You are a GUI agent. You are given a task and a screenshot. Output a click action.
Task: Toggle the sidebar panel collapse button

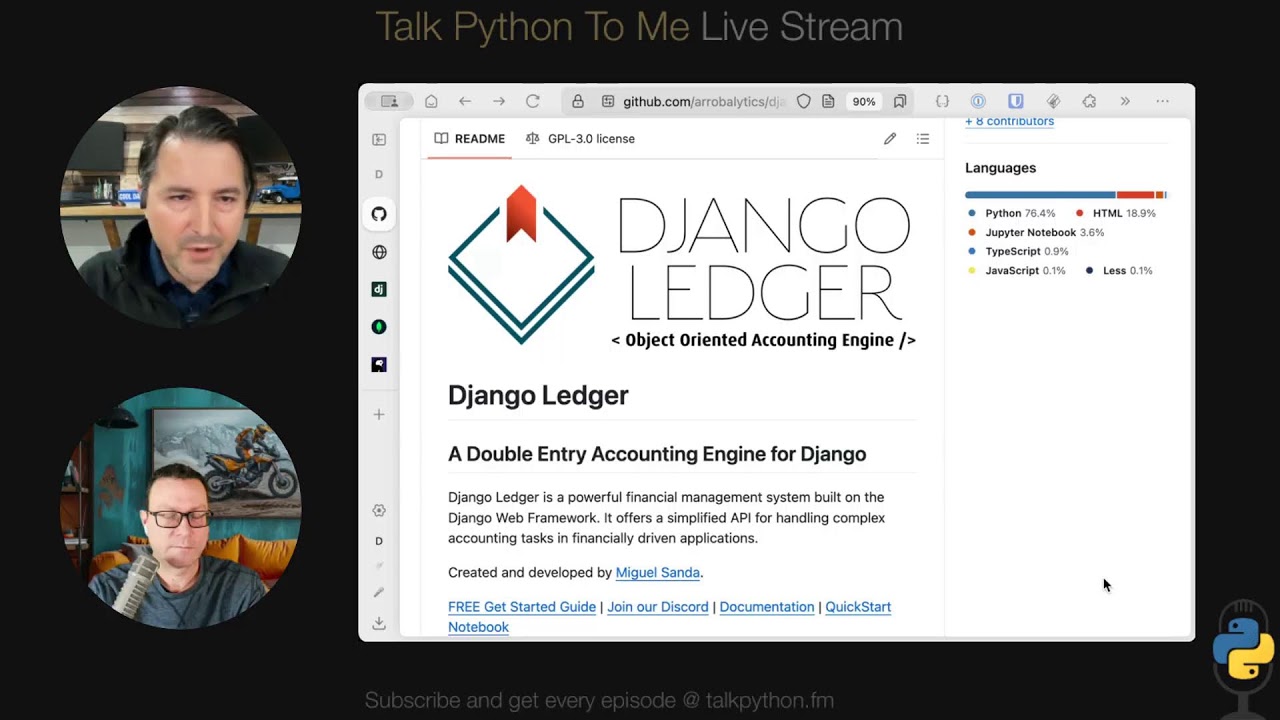379,140
